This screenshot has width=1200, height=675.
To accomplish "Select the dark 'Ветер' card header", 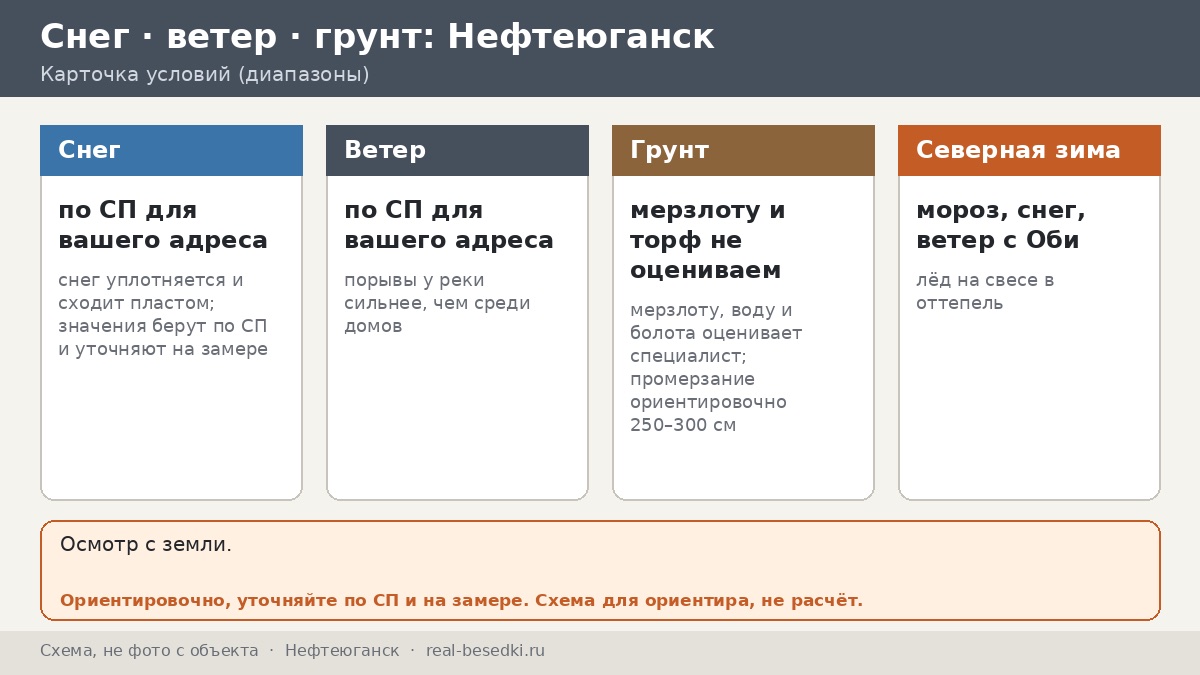I will coord(457,150).
